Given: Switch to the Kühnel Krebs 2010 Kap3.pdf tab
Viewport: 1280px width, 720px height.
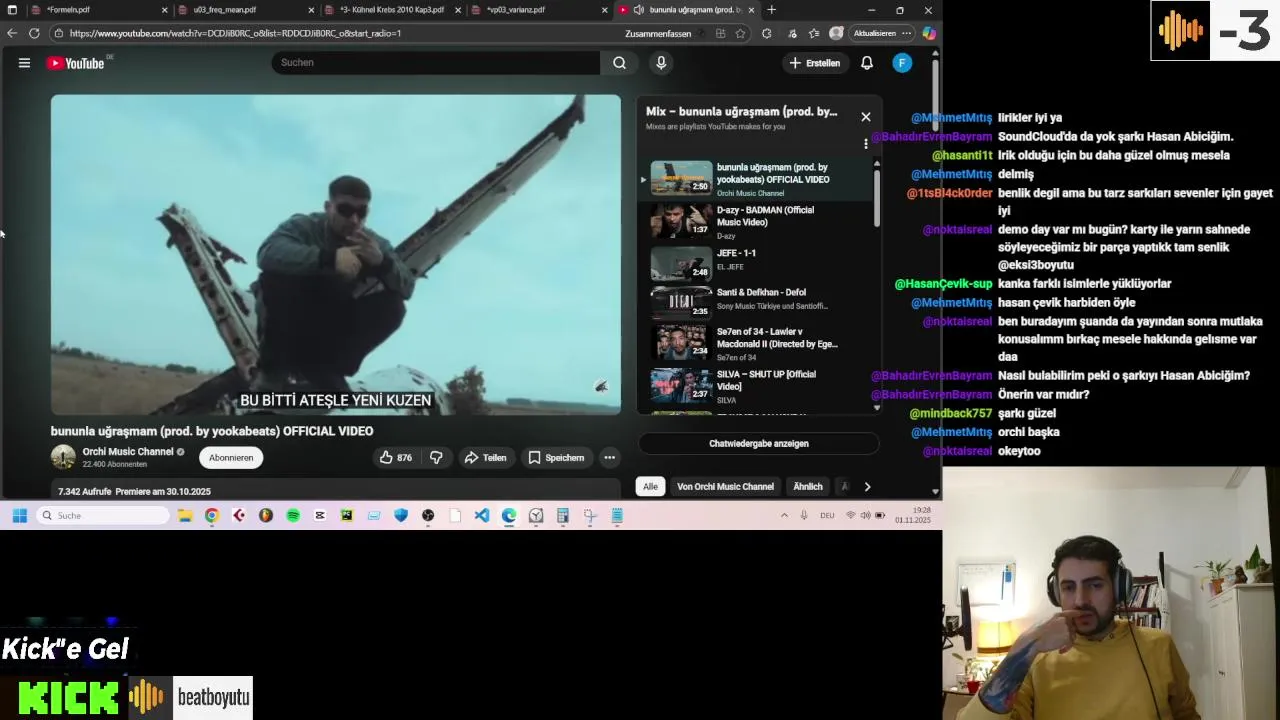Looking at the screenshot, I should (392, 10).
